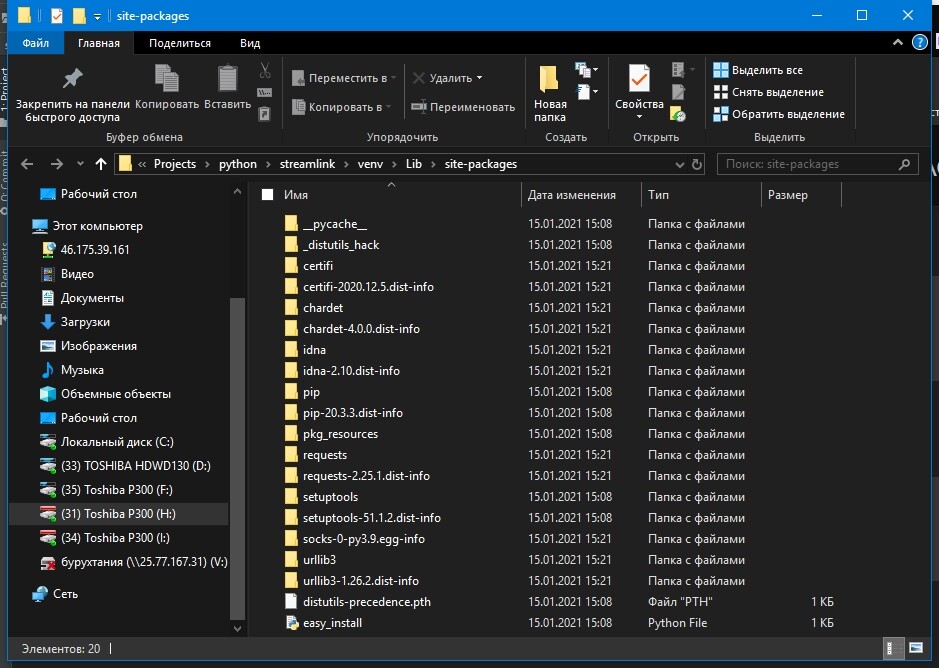Go up one folder level
The image size is (939, 668).
pos(101,164)
